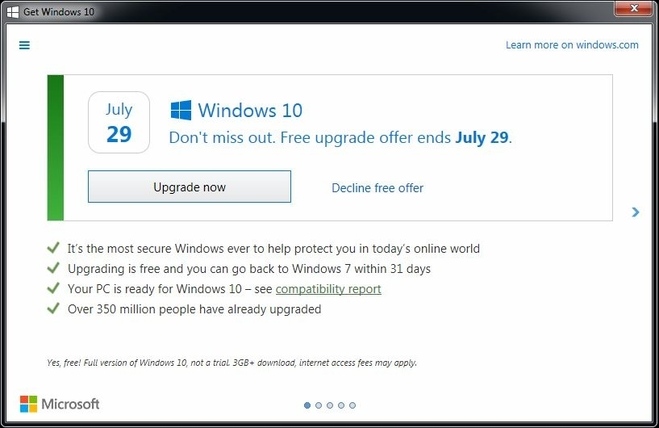The height and width of the screenshot is (428, 659).
Task: Select the second pagination dot
Action: point(319,405)
